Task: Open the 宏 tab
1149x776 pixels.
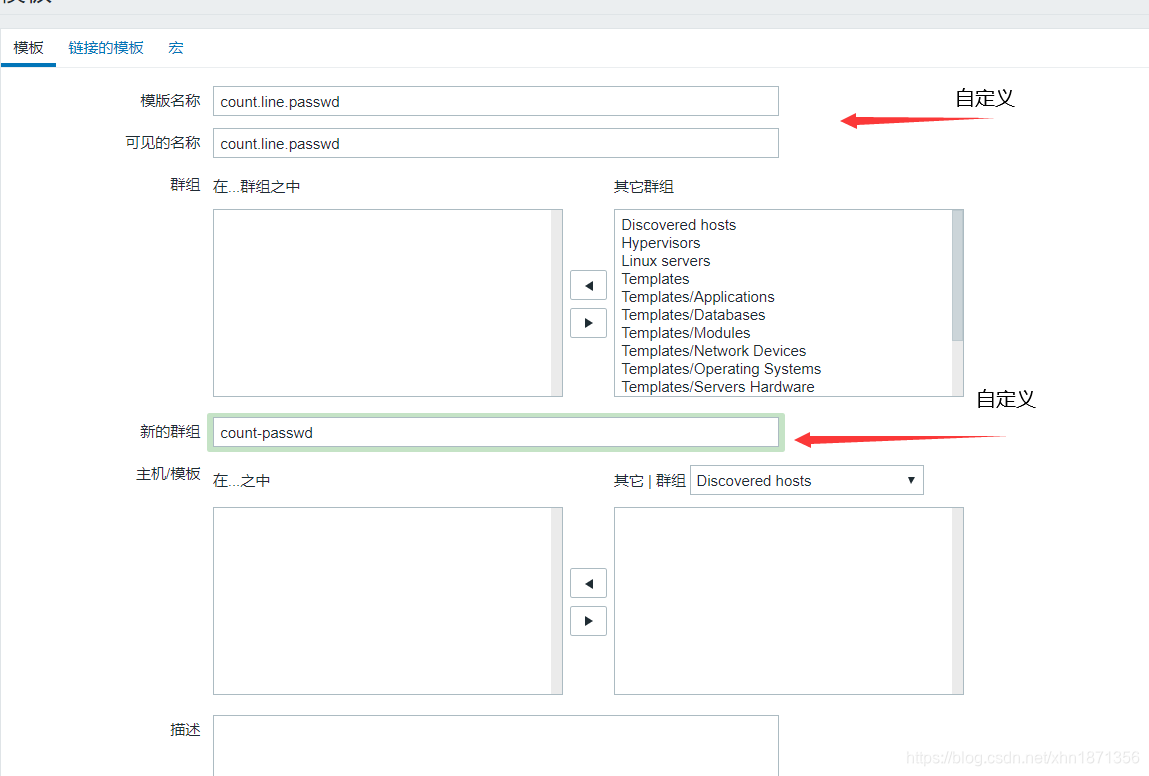Action: [x=176, y=48]
